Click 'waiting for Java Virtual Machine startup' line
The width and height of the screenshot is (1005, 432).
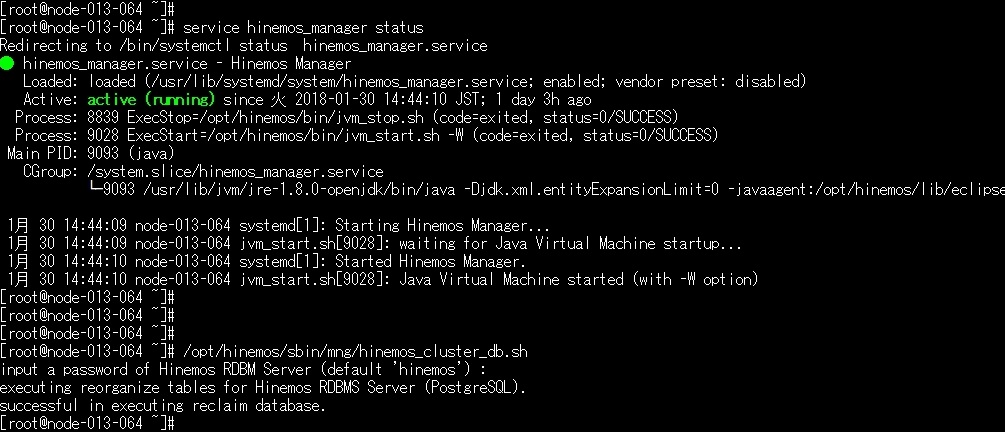375,244
